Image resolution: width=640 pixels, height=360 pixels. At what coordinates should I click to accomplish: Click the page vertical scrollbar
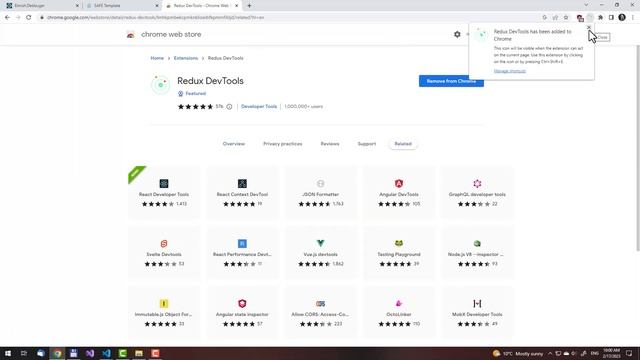pos(638,149)
